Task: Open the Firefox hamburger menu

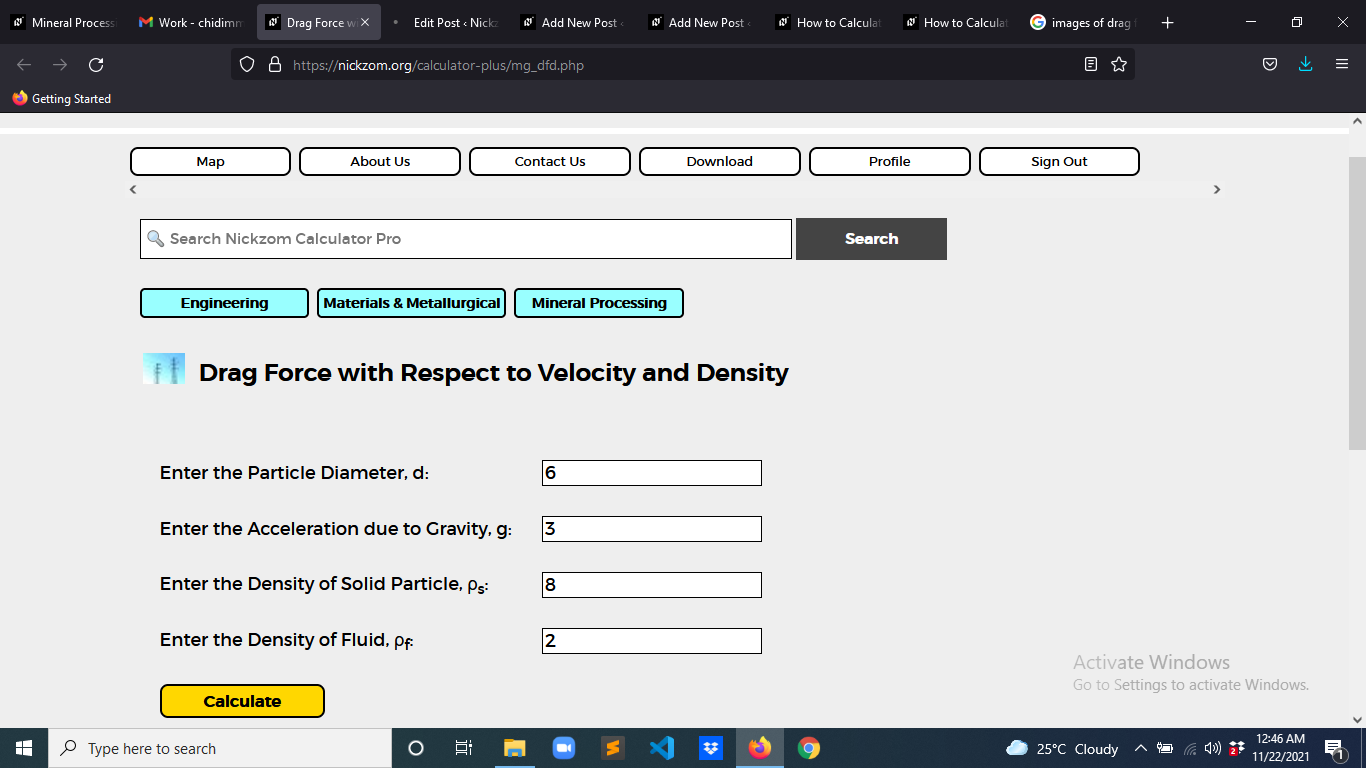Action: click(x=1342, y=65)
